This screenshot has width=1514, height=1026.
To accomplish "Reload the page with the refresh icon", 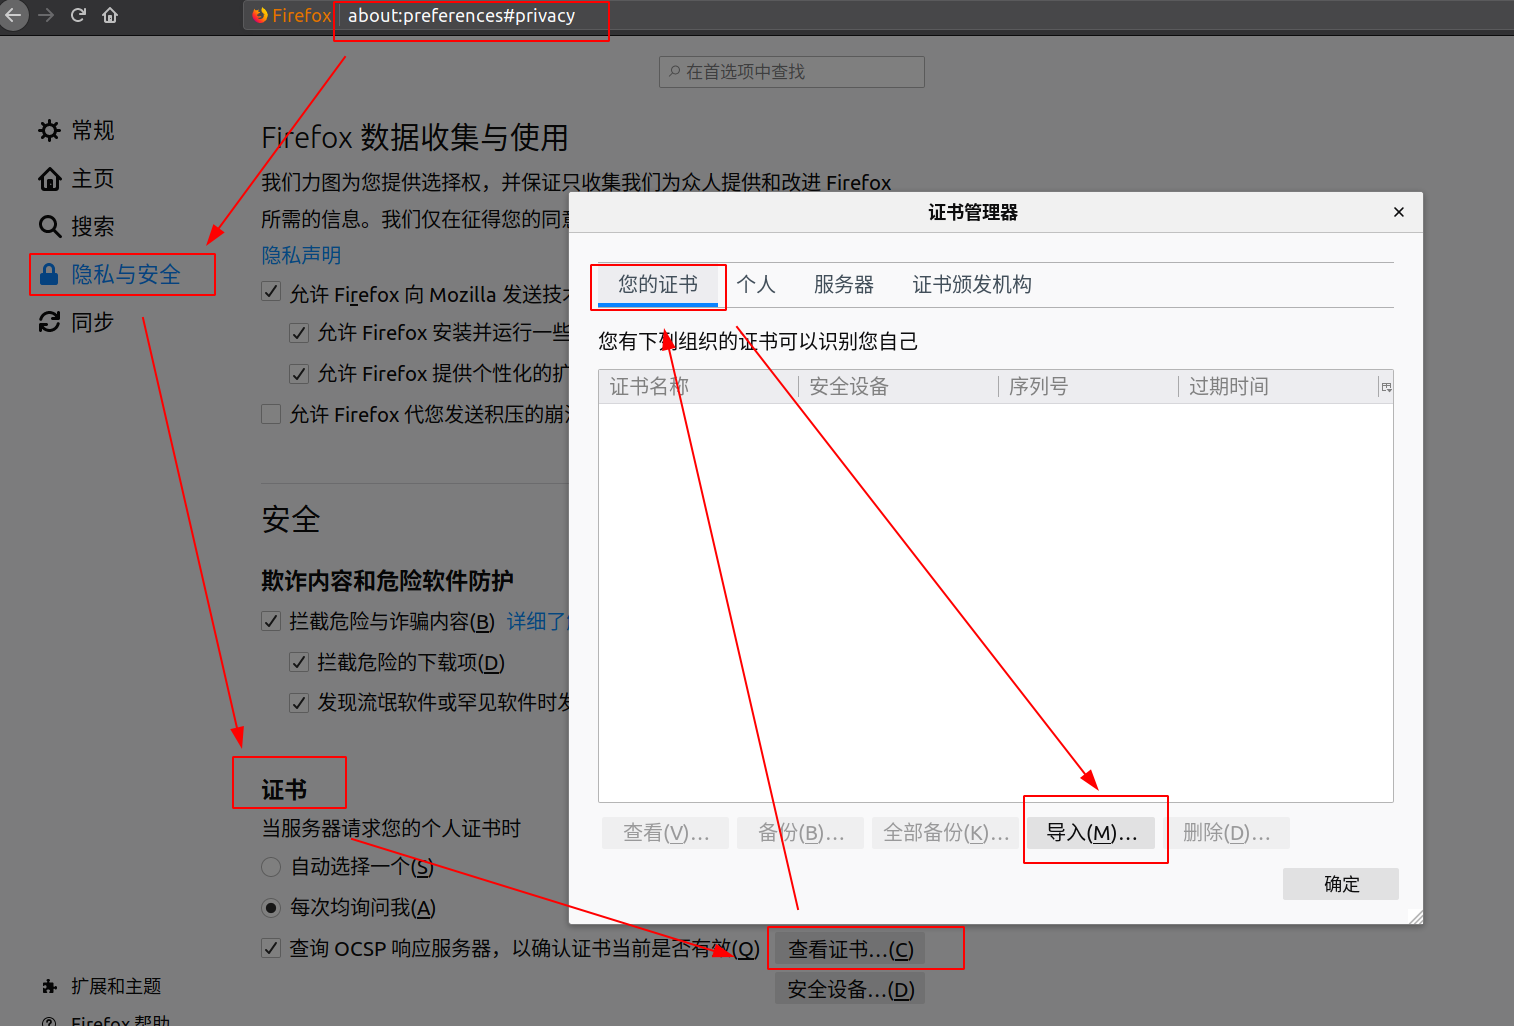I will pyautogui.click(x=78, y=15).
